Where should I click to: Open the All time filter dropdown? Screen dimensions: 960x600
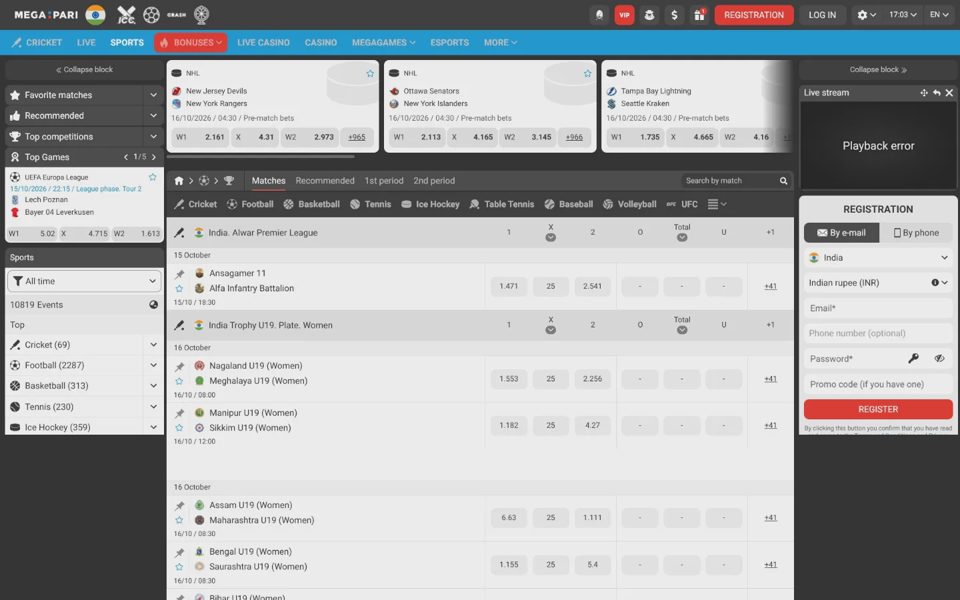point(84,281)
